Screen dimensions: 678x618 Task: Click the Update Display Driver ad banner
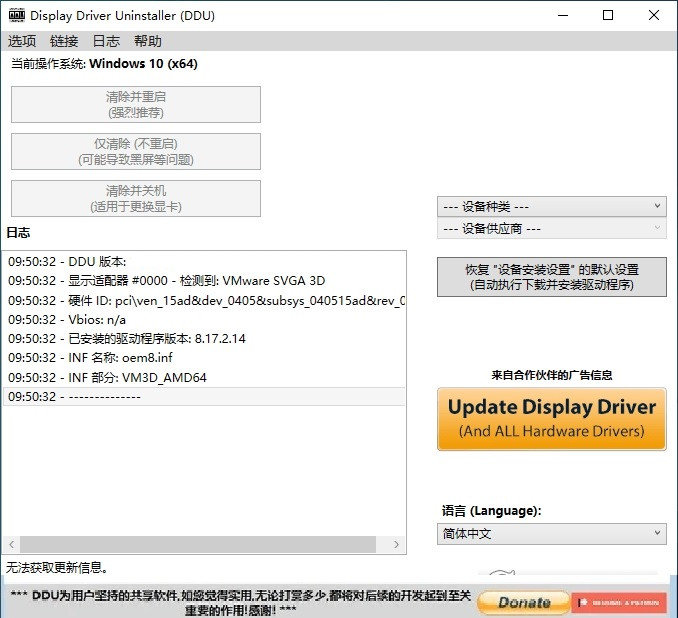tap(552, 419)
